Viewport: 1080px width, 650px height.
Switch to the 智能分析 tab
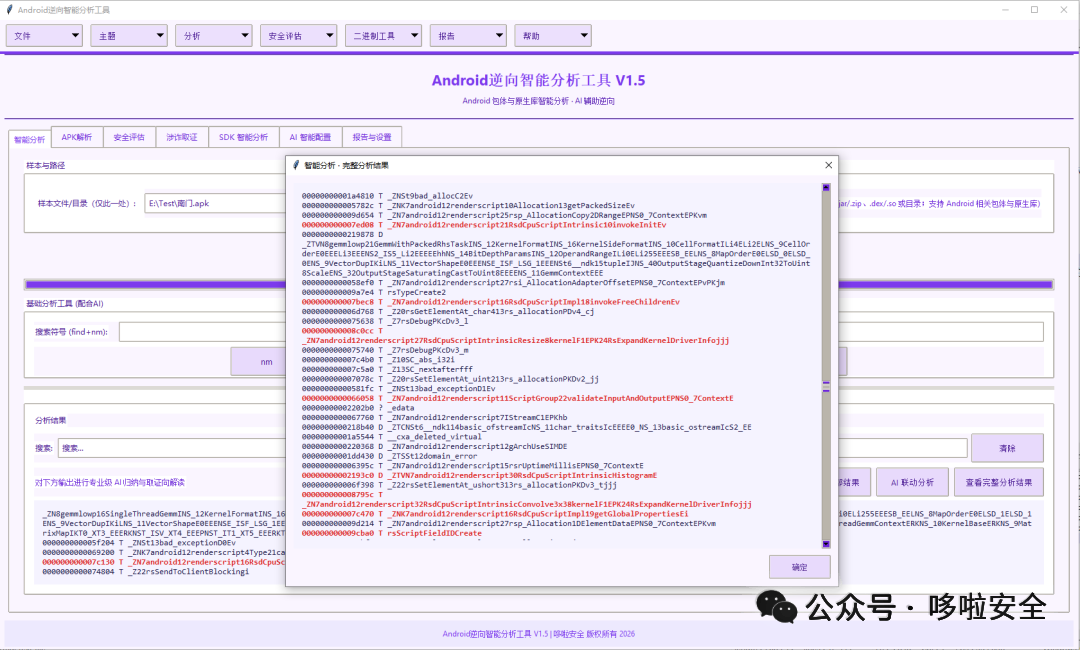30,139
